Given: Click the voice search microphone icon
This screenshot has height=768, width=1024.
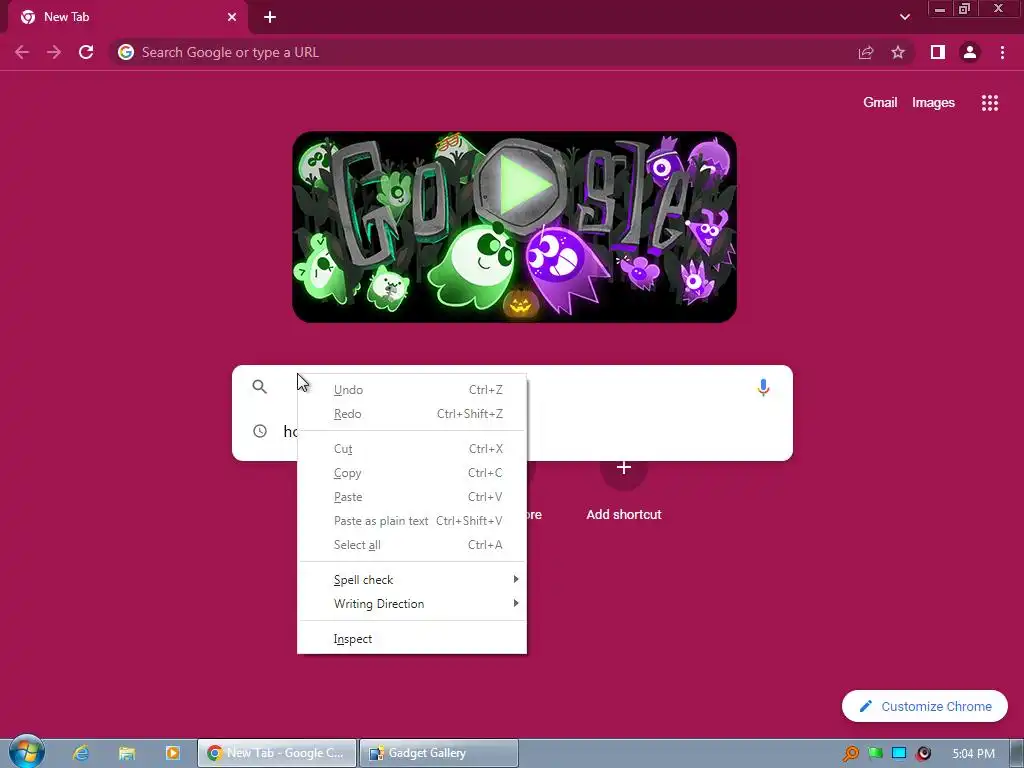Looking at the screenshot, I should coord(763,387).
